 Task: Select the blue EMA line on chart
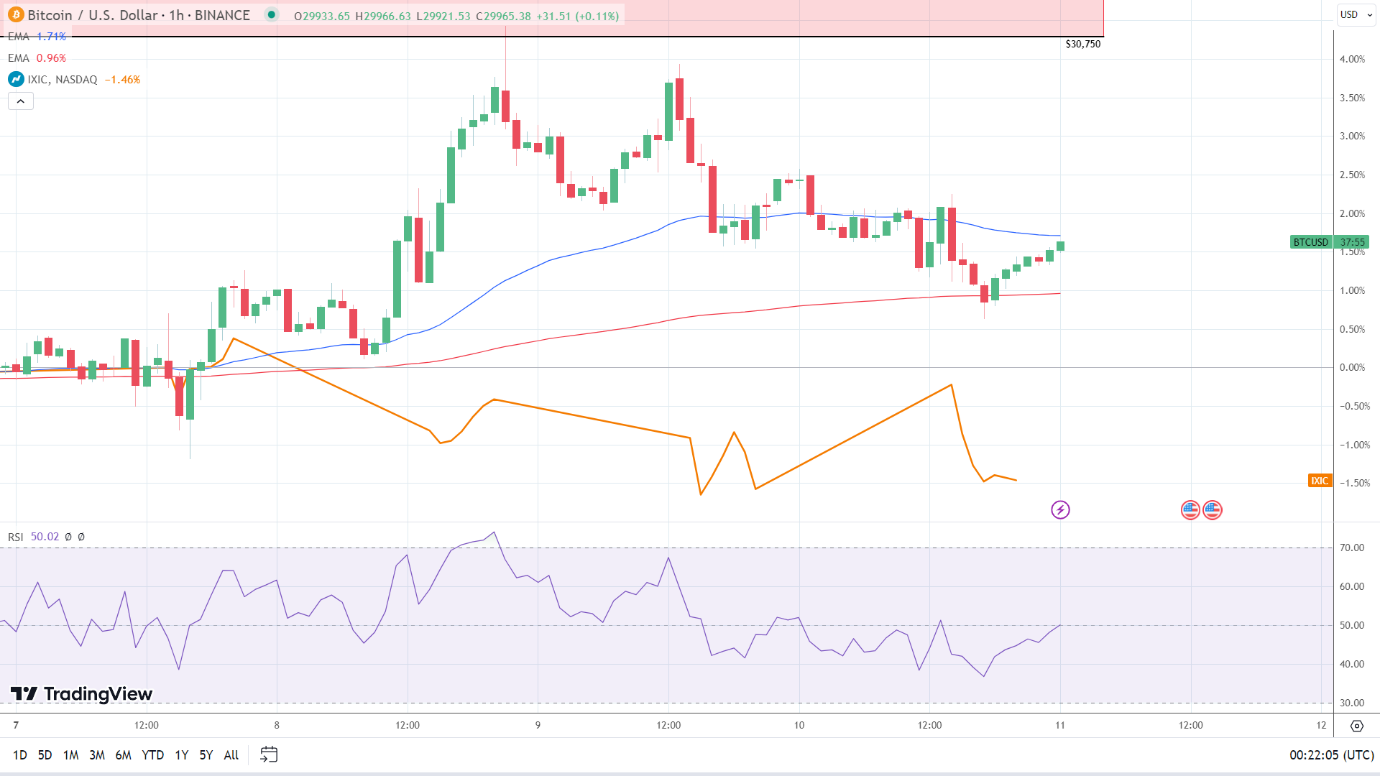point(560,256)
